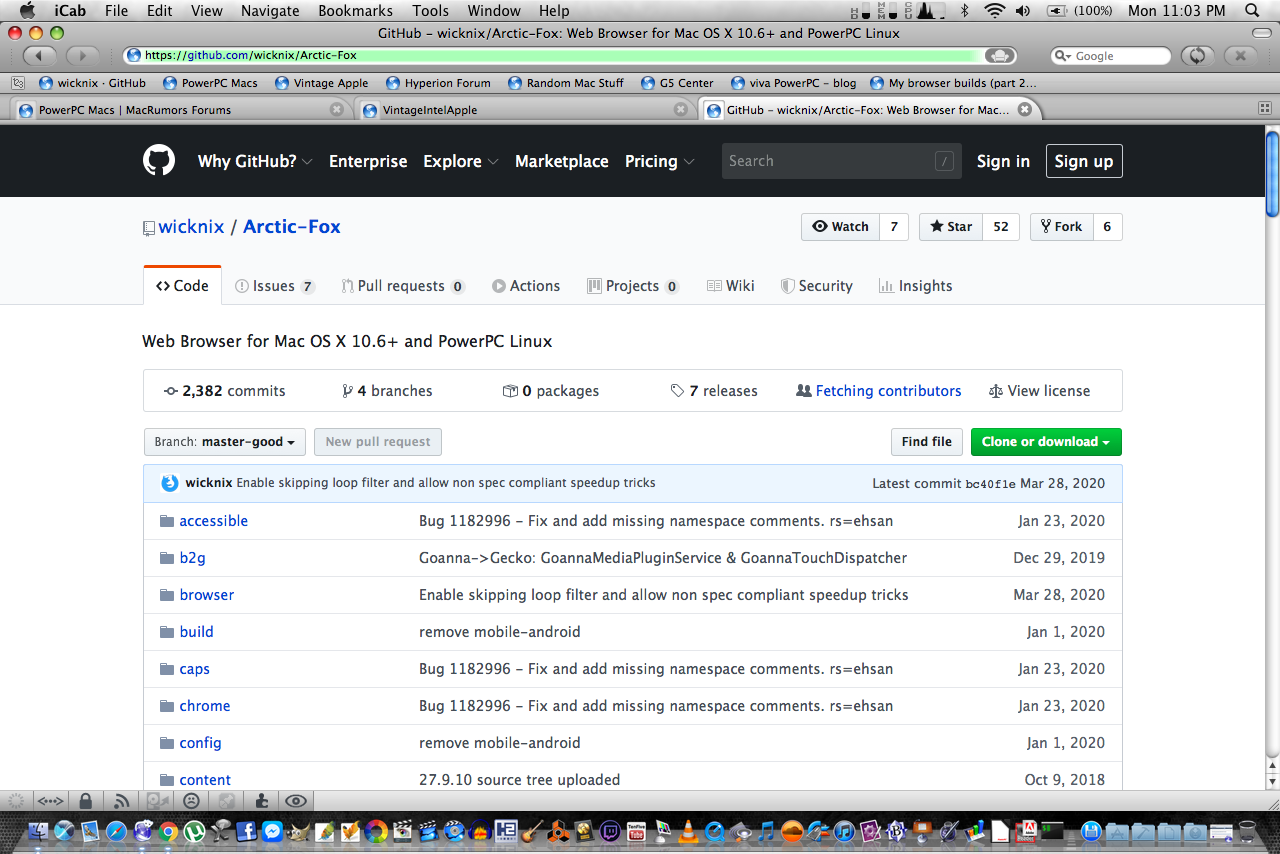Open GIMP from the dock
The image size is (1280, 854).
299,831
